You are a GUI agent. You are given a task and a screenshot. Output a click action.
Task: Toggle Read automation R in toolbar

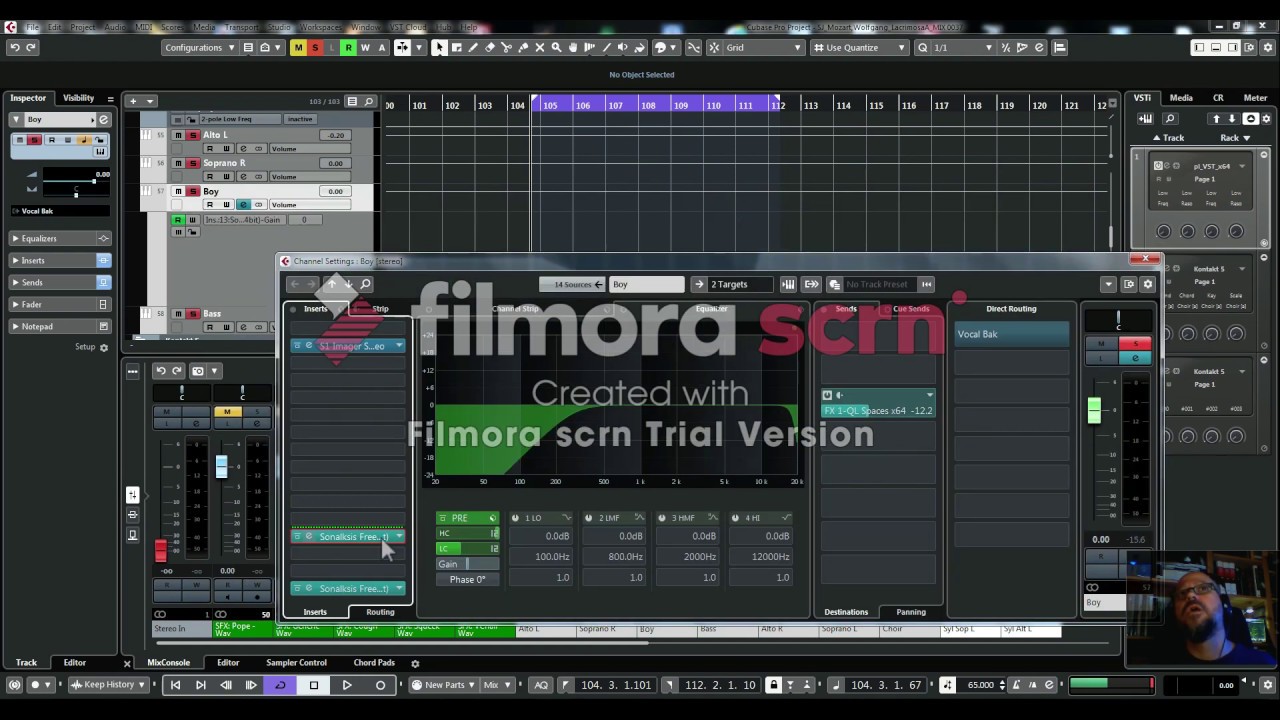348,47
